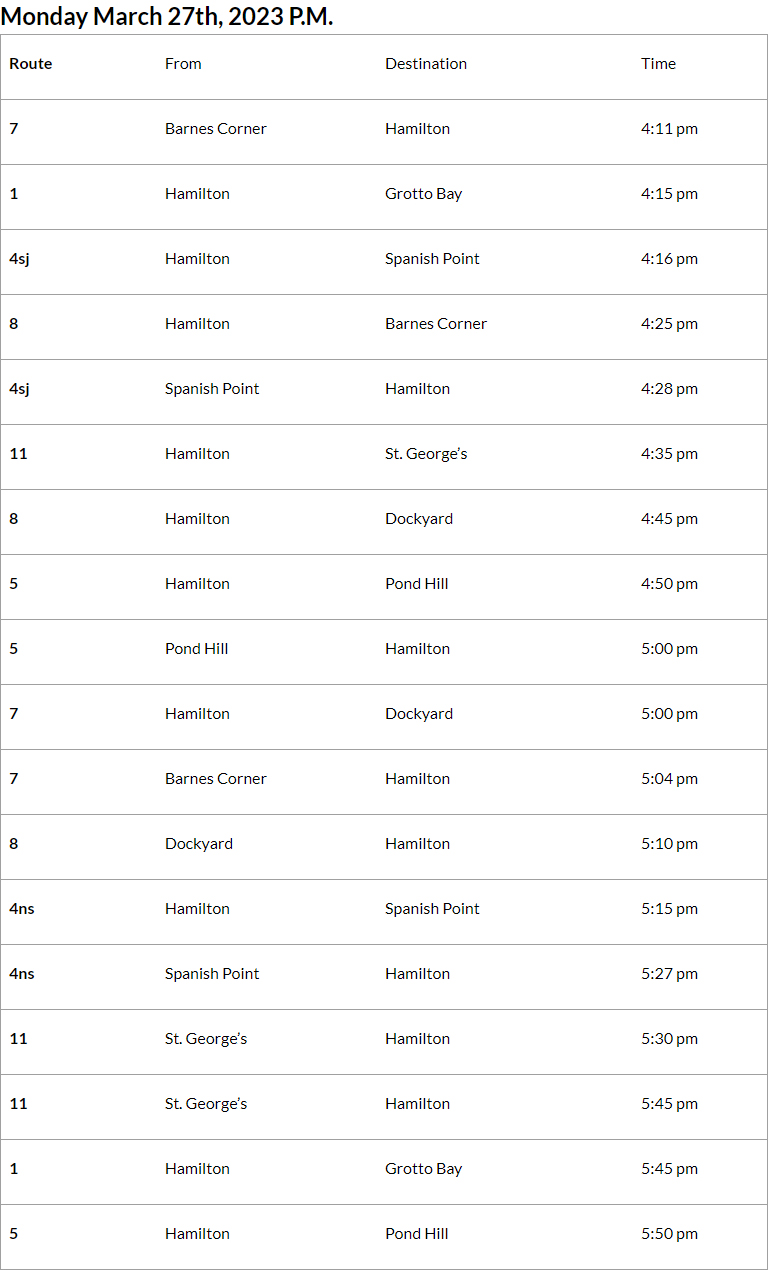Select St. George's origin in the 5:30 pm row
The image size is (768, 1270).
click(x=206, y=1039)
